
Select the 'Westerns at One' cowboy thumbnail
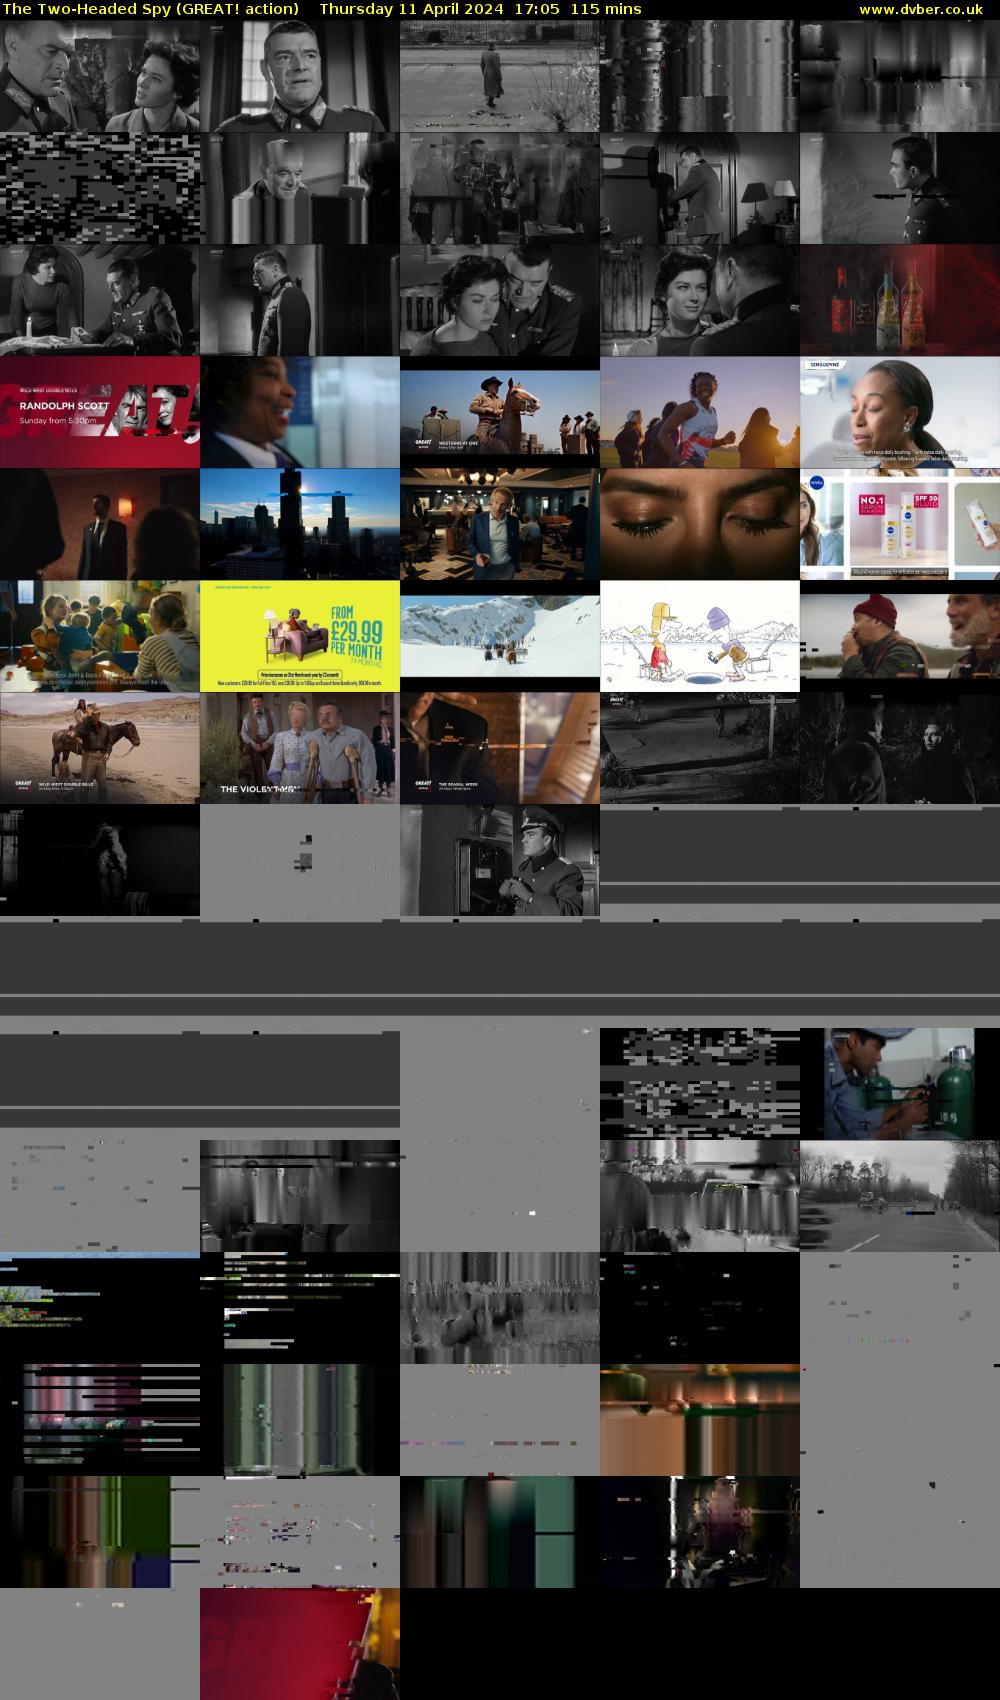[x=500, y=412]
